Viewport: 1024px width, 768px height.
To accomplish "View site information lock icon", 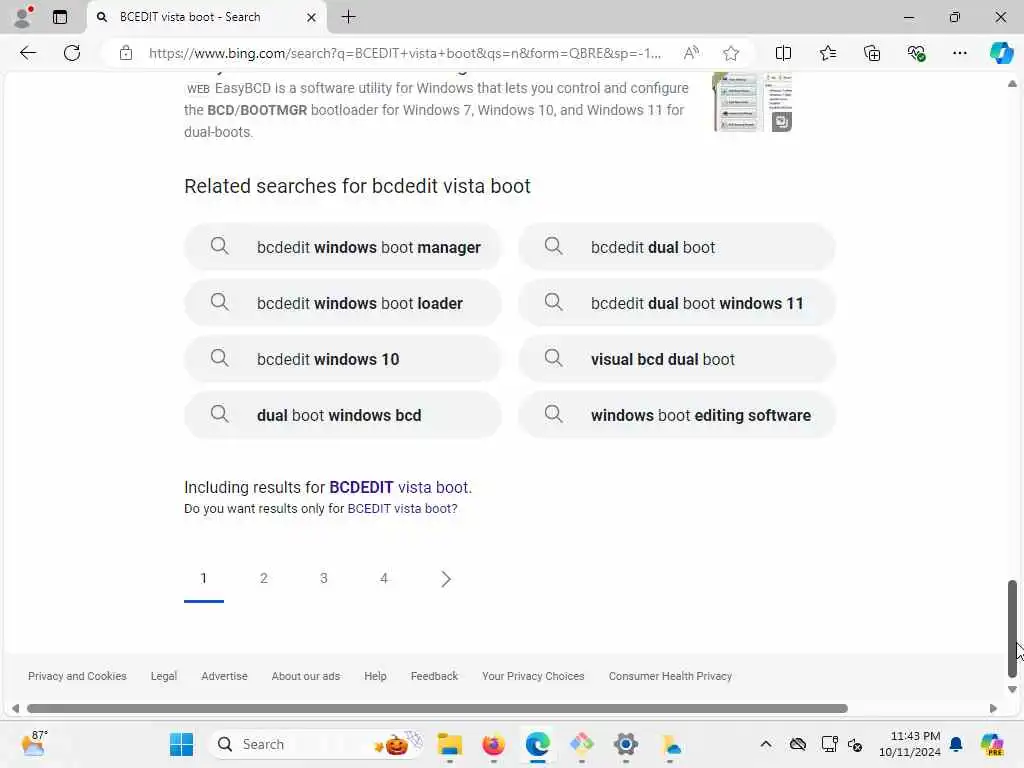I will click(126, 53).
